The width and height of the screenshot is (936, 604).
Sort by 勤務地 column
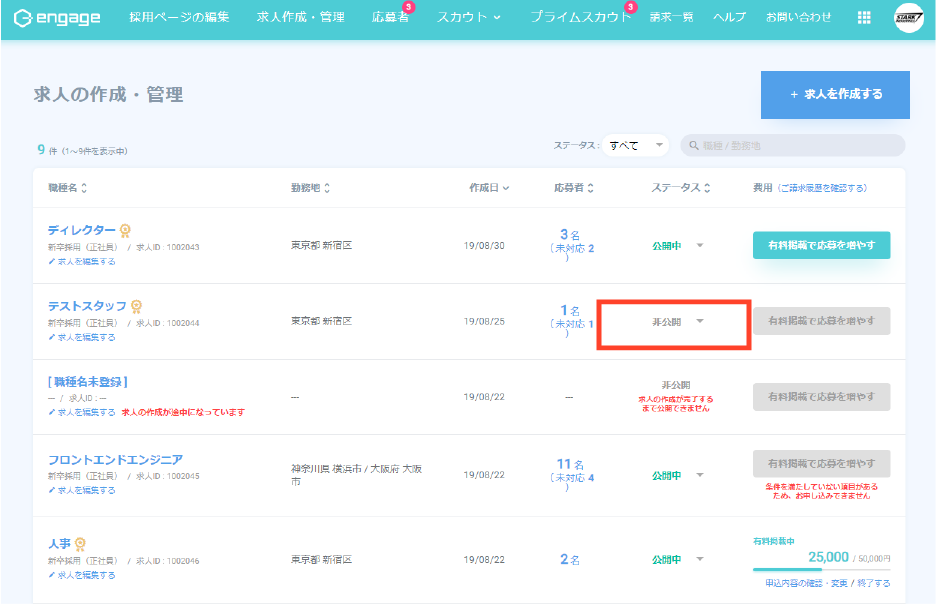click(310, 188)
